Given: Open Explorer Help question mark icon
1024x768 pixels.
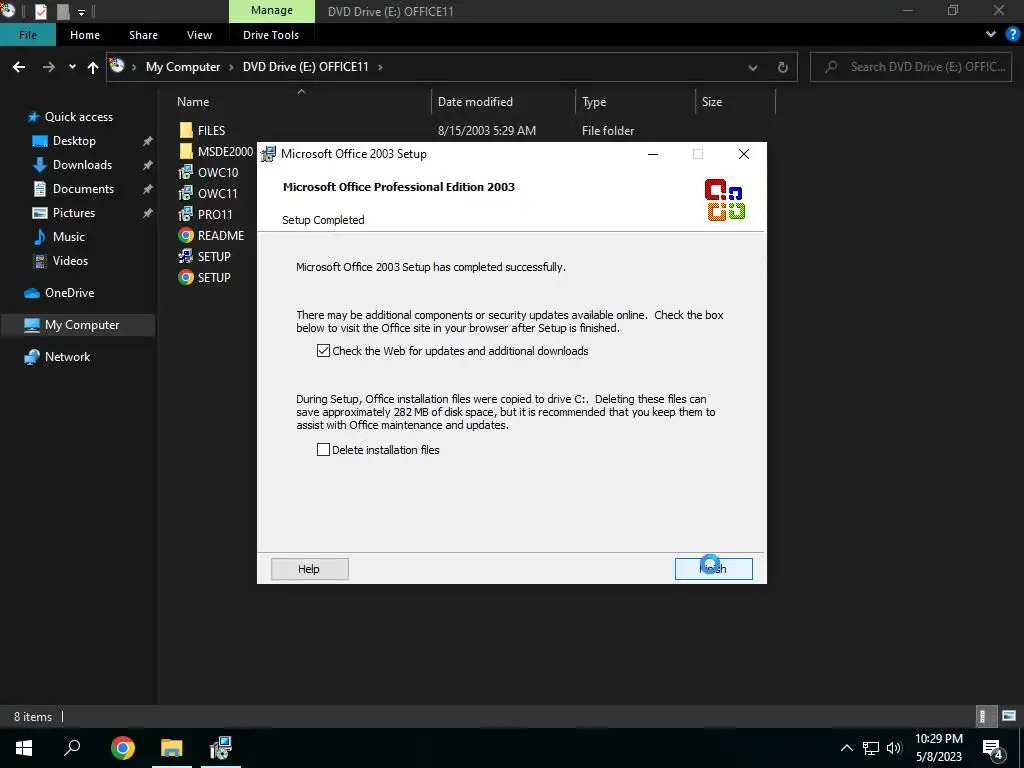Looking at the screenshot, I should pyautogui.click(x=1013, y=35).
